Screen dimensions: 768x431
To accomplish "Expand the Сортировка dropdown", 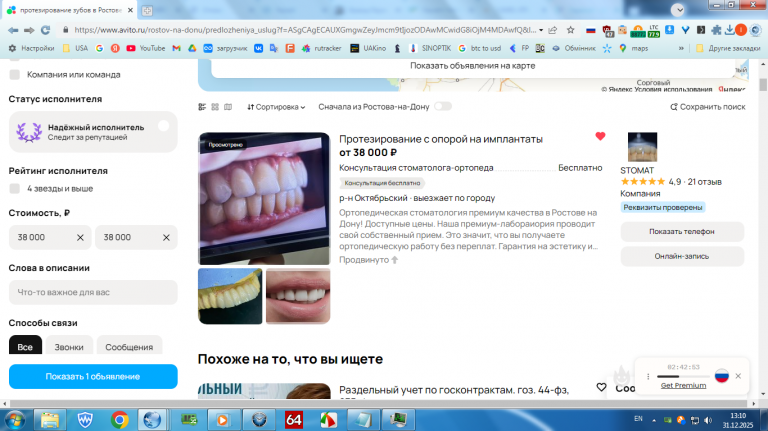I will [276, 107].
